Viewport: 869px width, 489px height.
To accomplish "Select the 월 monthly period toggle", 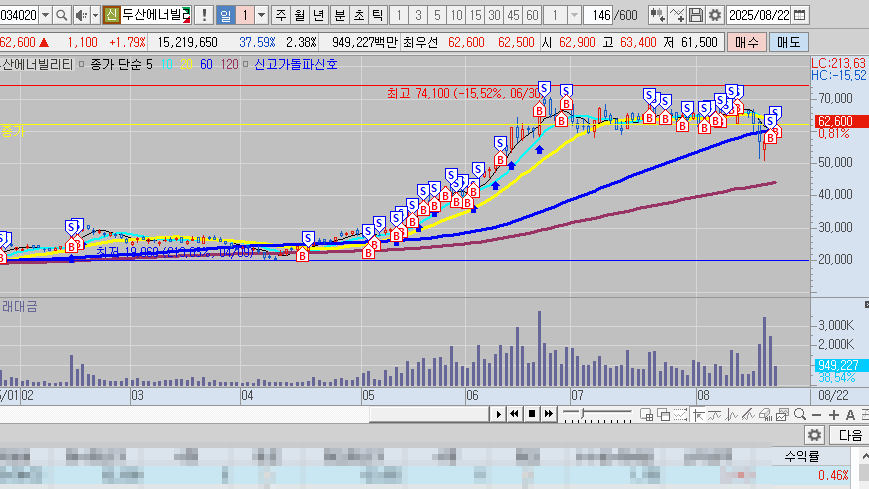I will click(300, 15).
